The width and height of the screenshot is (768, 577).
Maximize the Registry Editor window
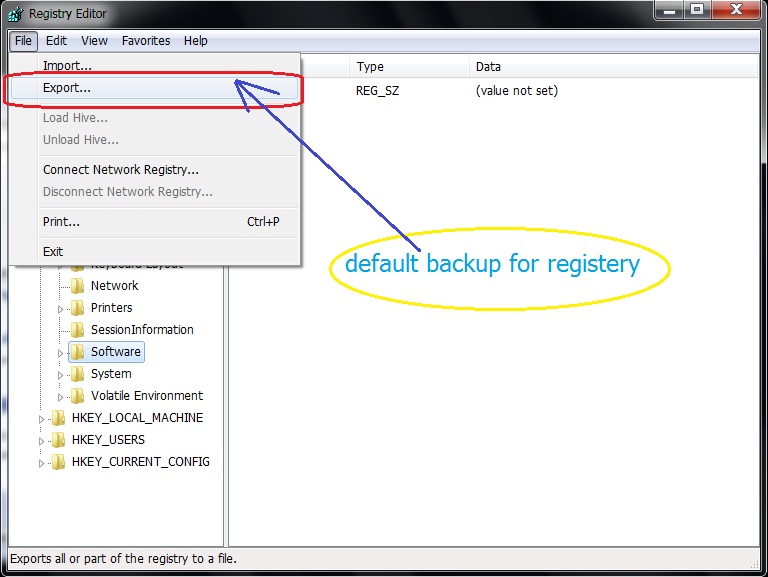click(x=697, y=10)
